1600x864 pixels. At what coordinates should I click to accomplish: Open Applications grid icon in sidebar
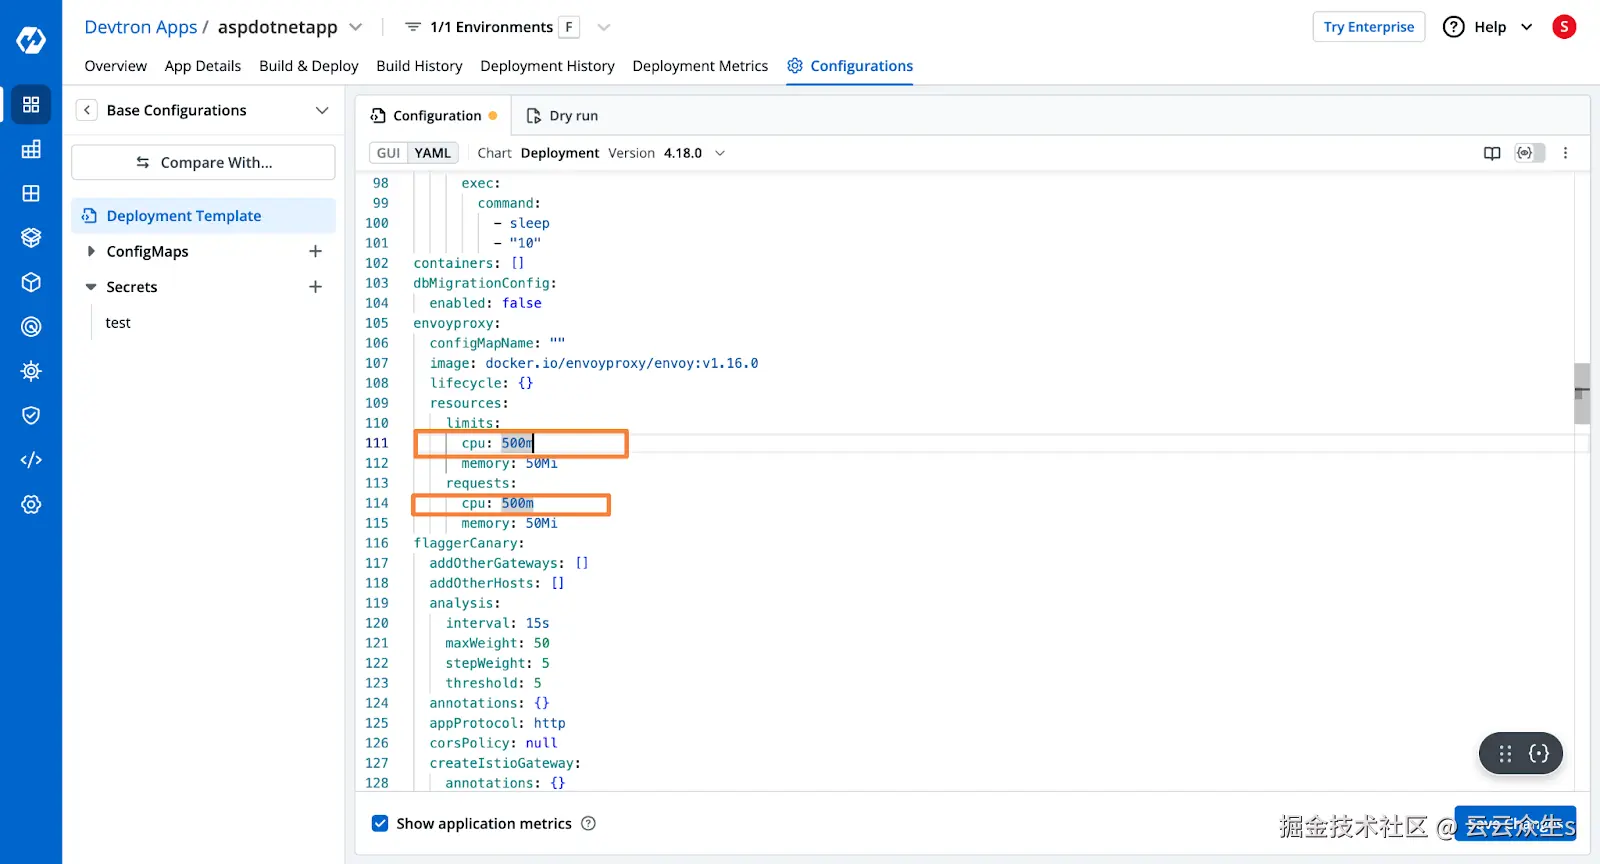click(31, 105)
